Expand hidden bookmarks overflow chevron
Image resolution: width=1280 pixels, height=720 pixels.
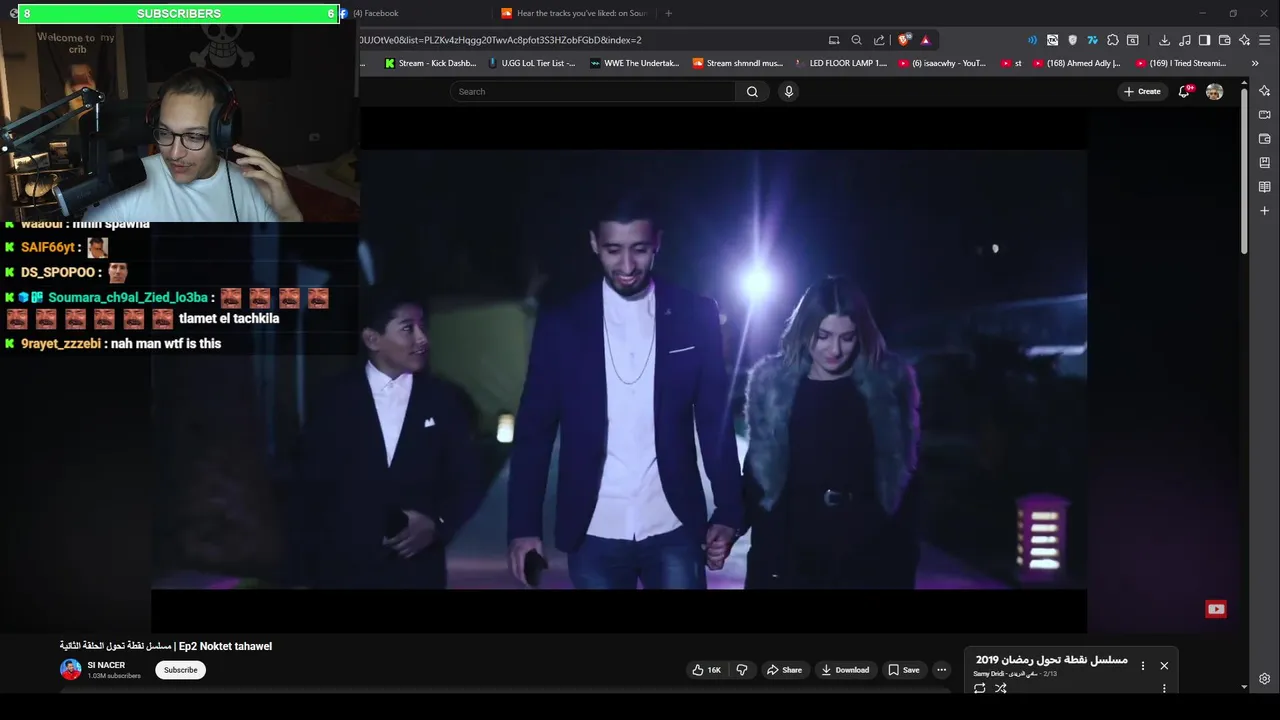pyautogui.click(x=1255, y=63)
